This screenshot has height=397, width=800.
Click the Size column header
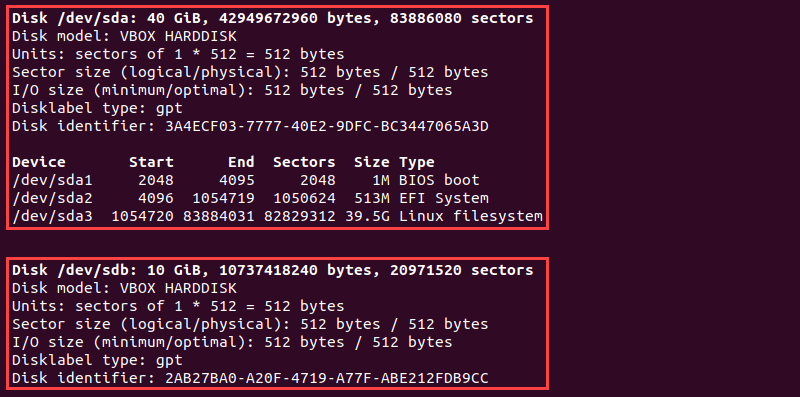[371, 162]
